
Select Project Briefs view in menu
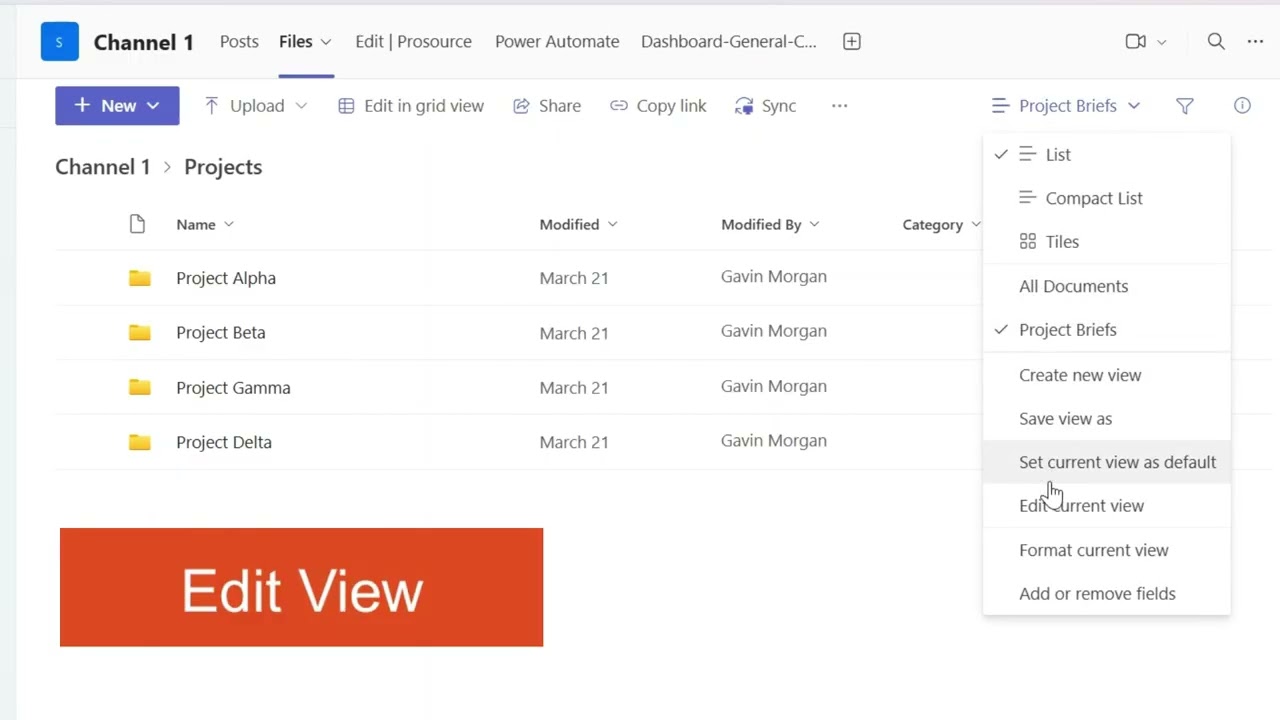(1107, 330)
